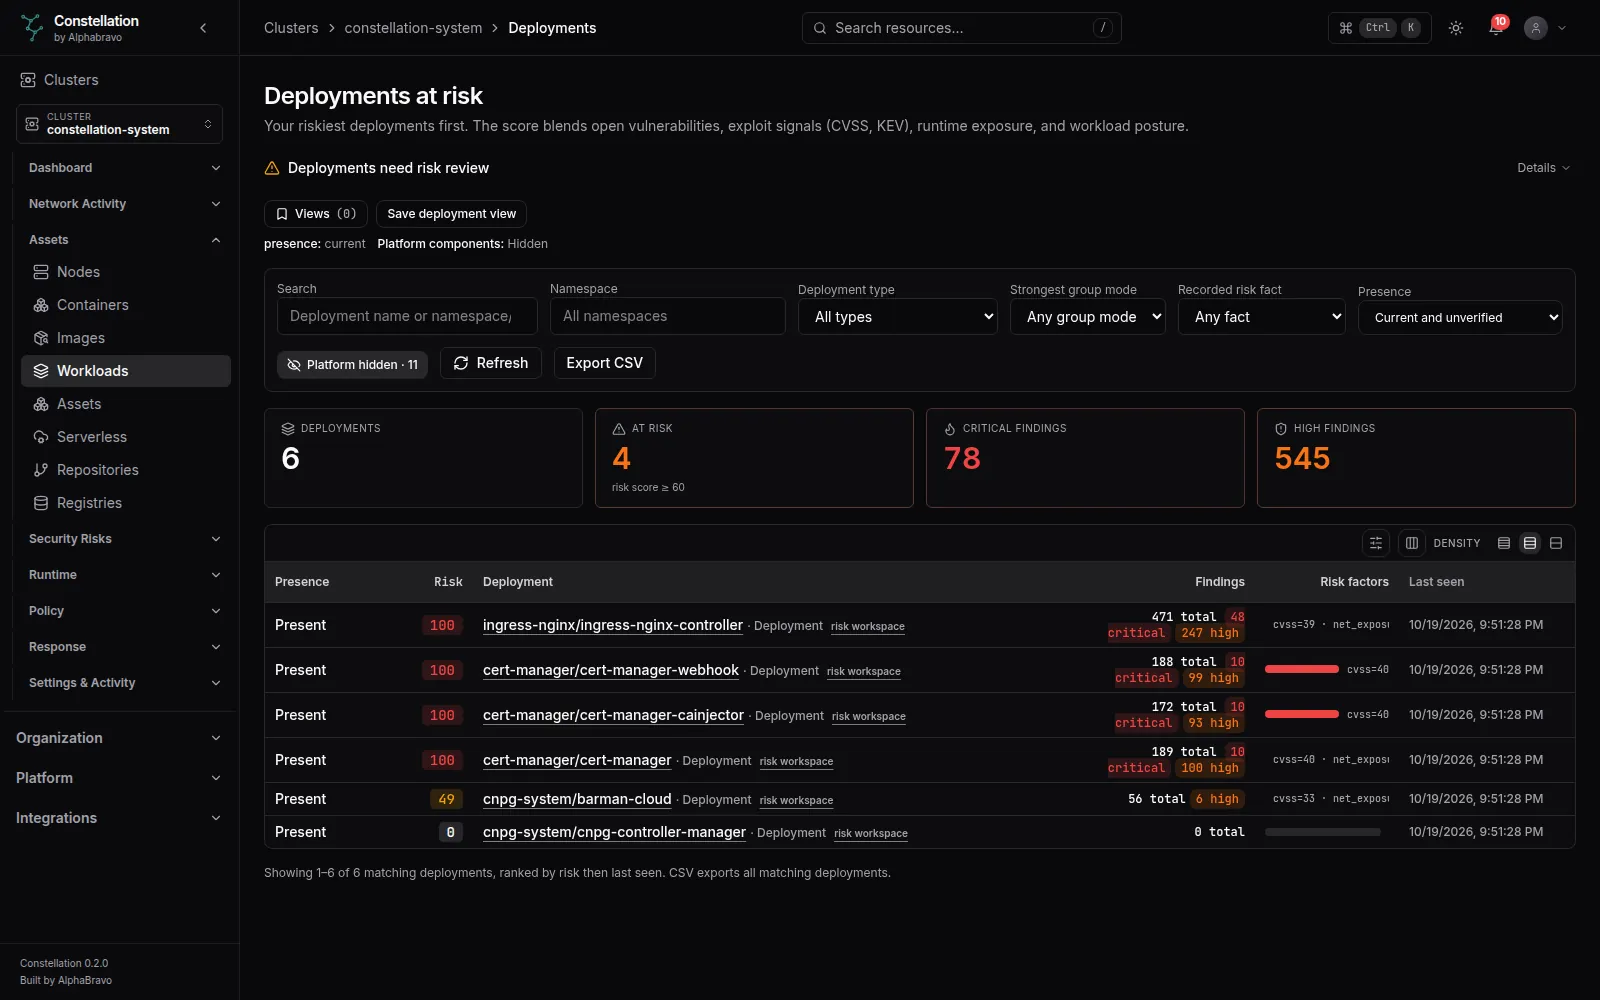This screenshot has height=1000, width=1600.
Task: Toggle light/dark theme sun icon
Action: pyautogui.click(x=1456, y=28)
